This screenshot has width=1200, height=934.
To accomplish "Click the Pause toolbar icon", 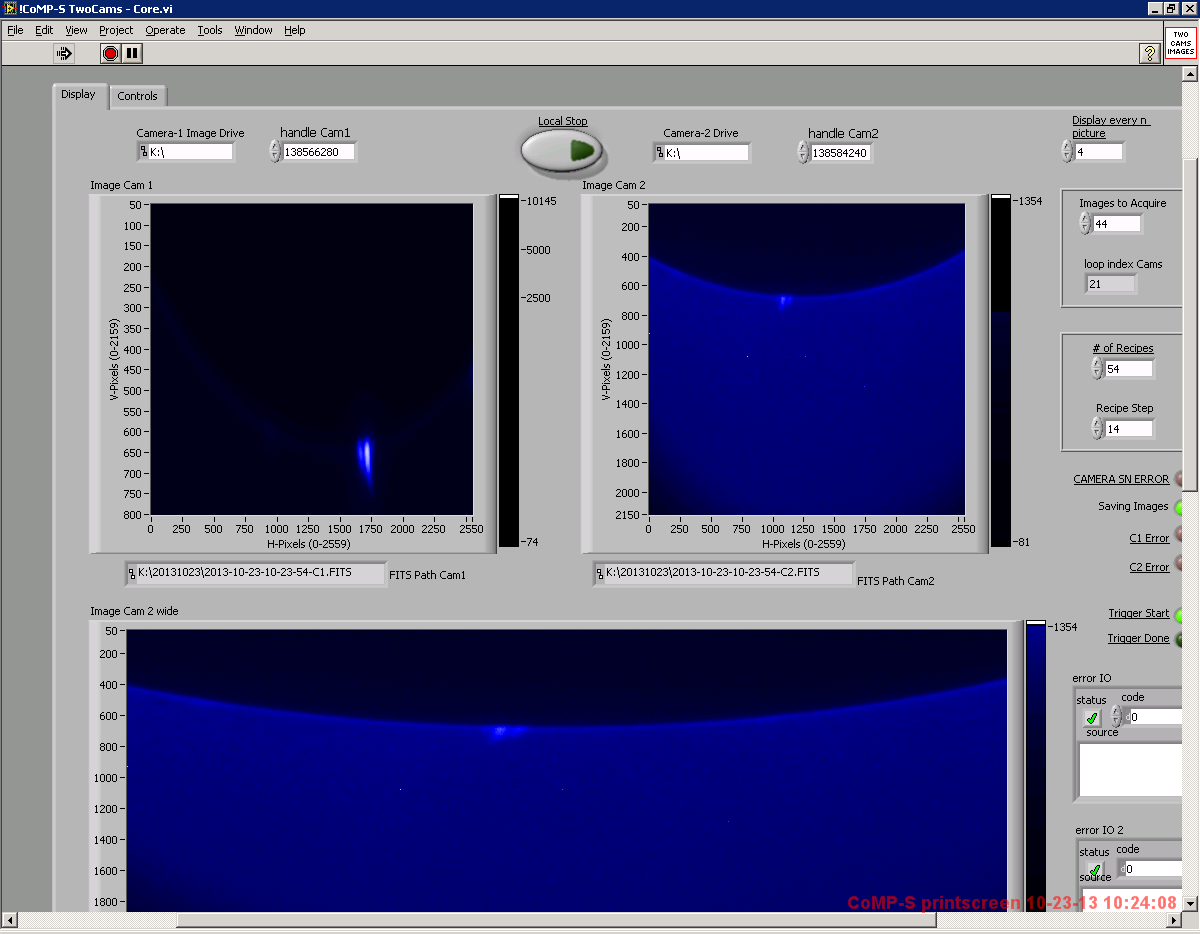I will click(133, 53).
